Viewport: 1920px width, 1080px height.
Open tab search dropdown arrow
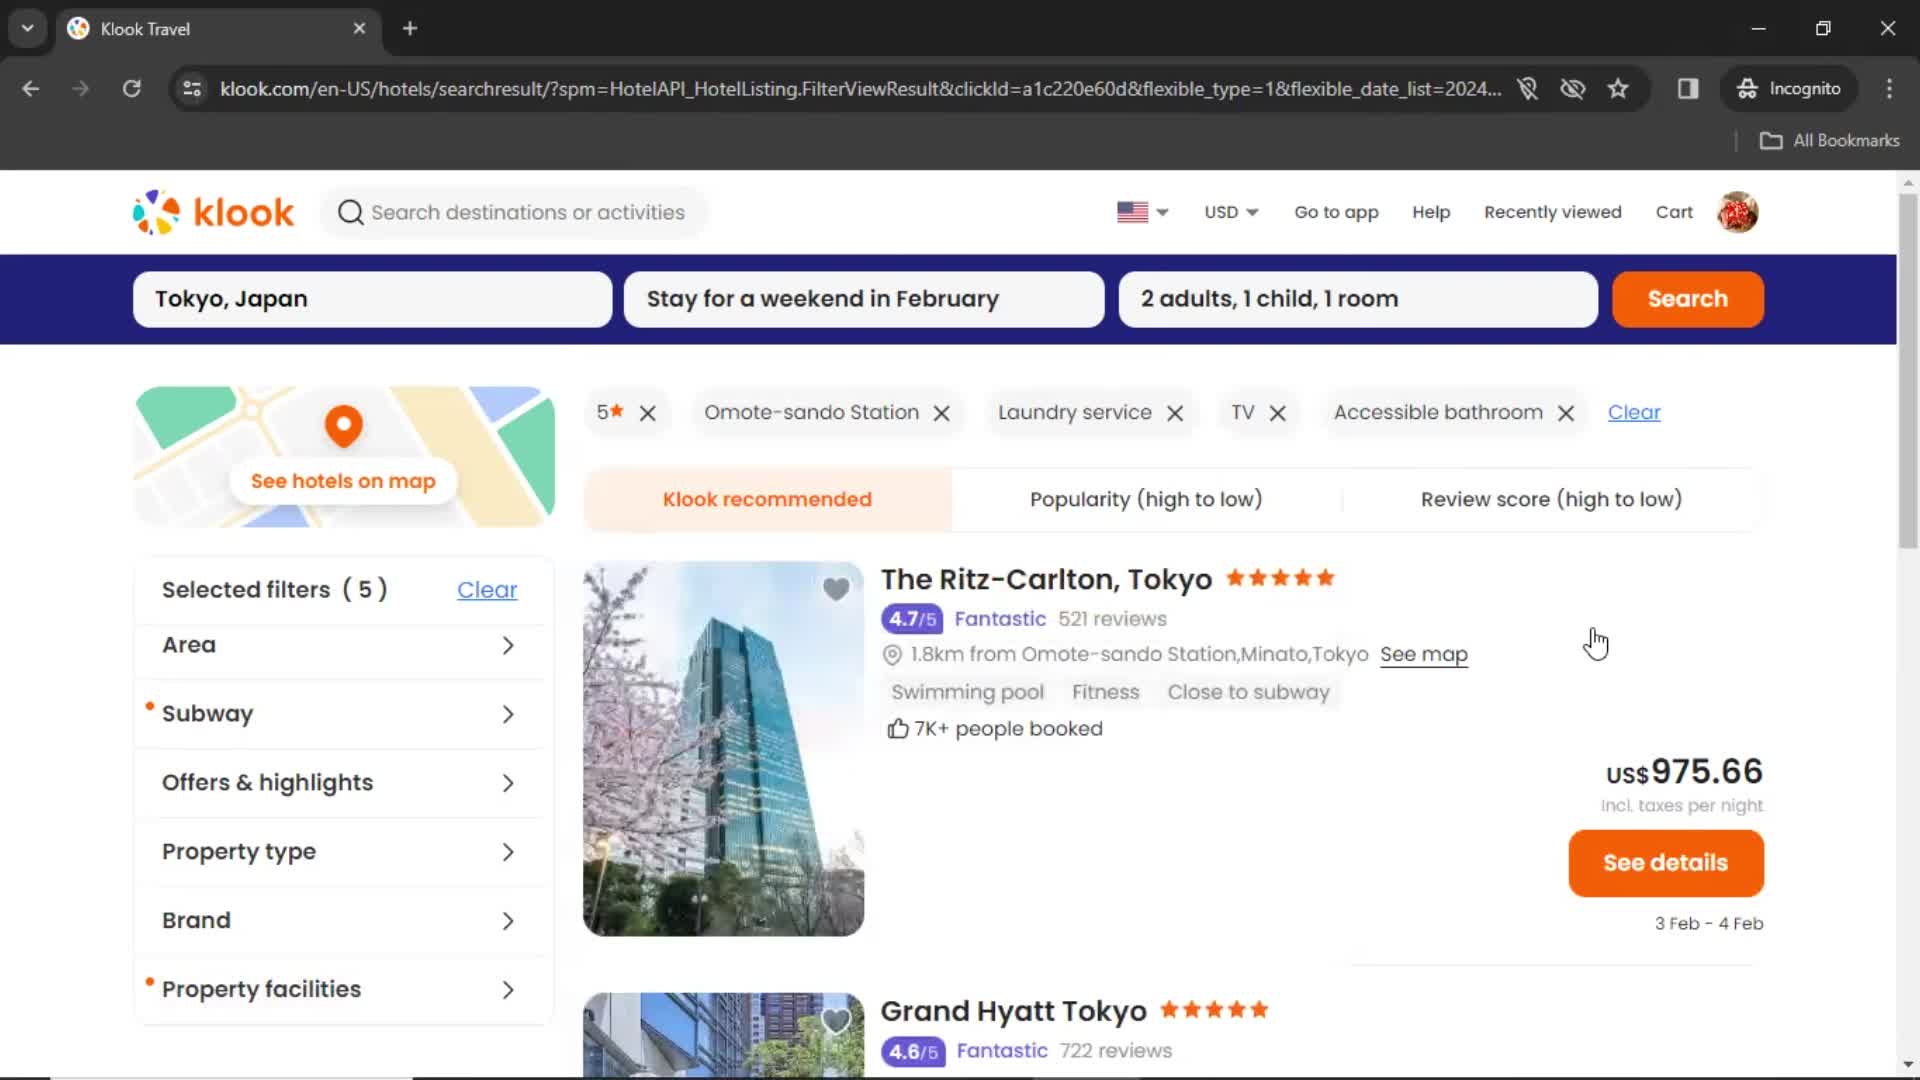coord(27,28)
